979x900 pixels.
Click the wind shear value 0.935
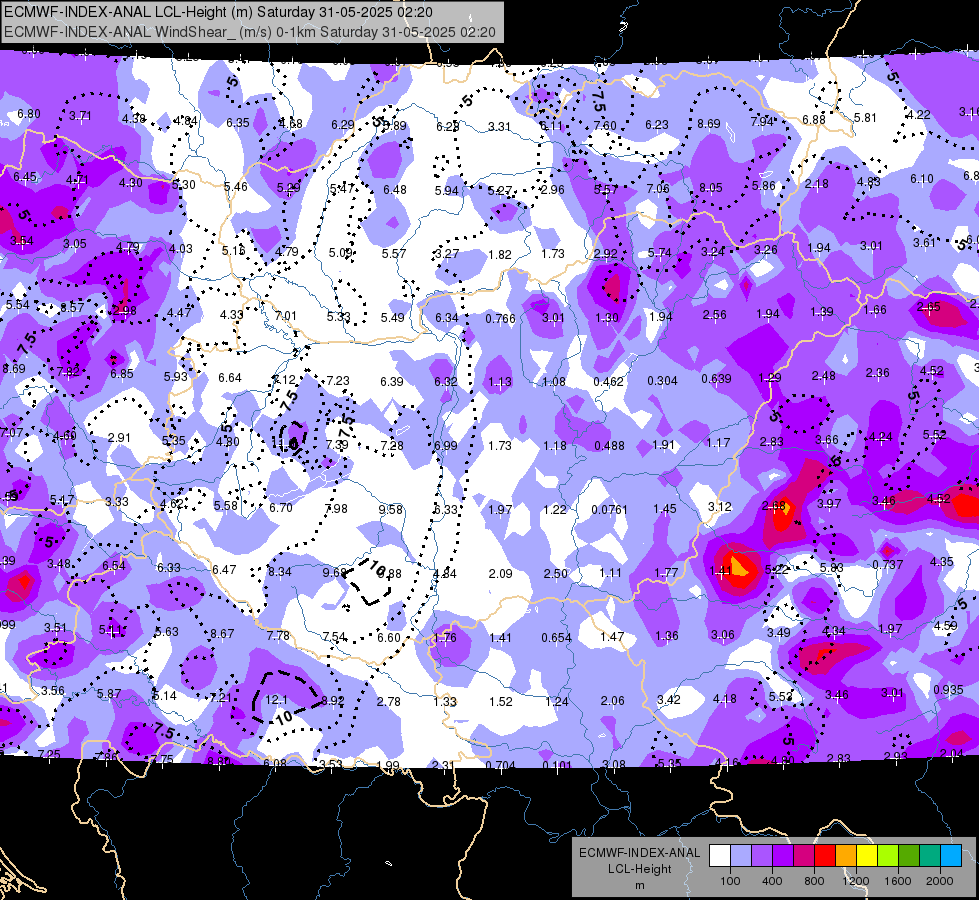tap(948, 690)
